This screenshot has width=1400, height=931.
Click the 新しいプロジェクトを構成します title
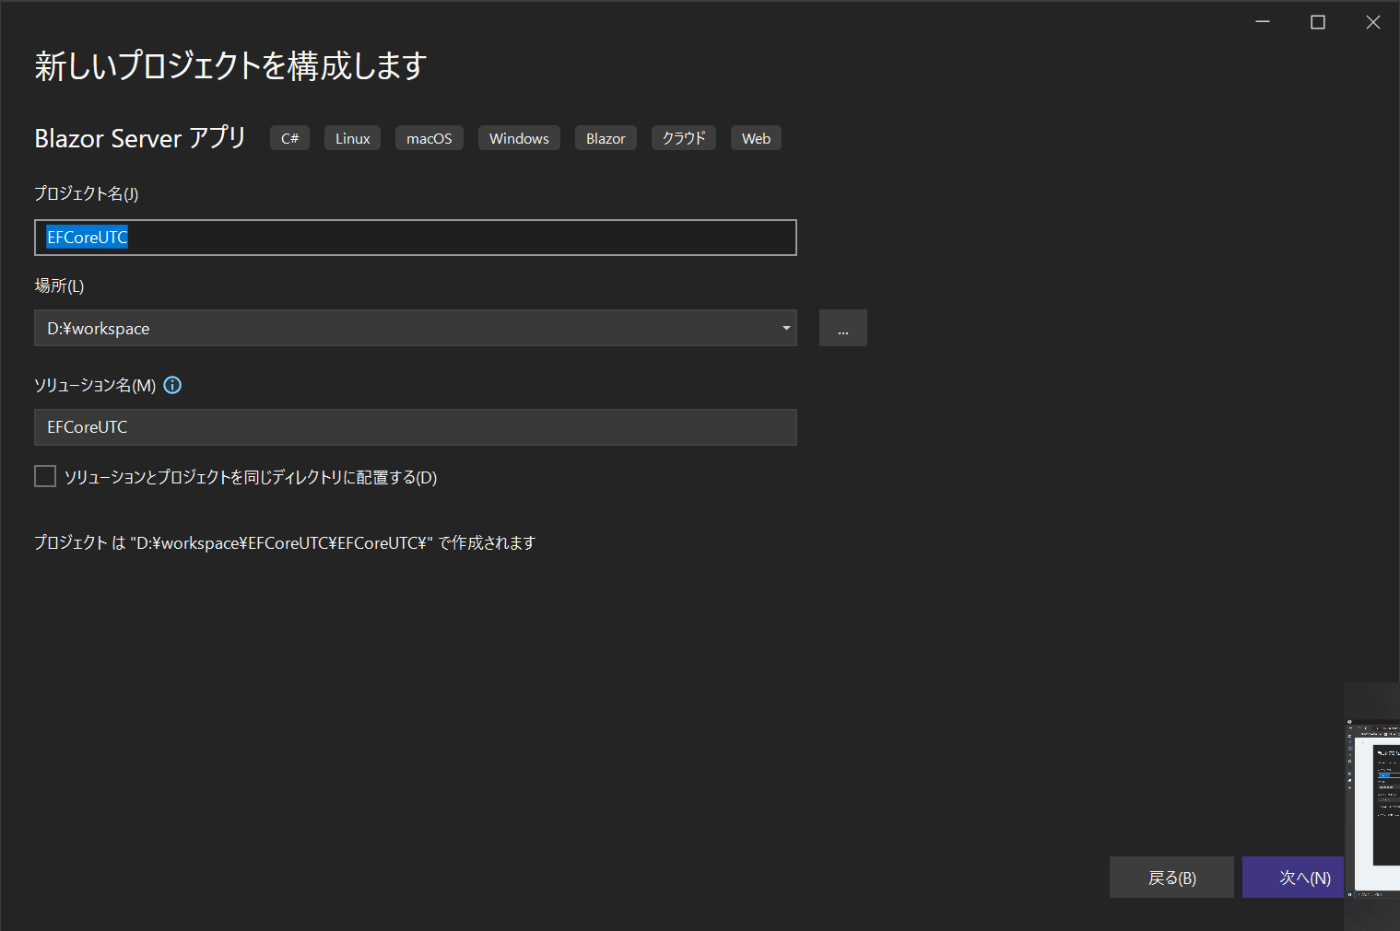tap(231, 66)
